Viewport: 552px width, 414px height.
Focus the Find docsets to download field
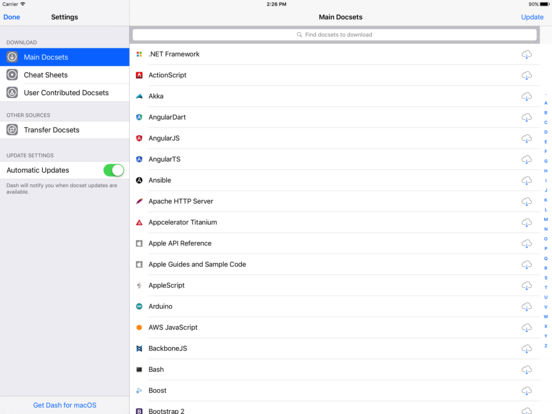pyautogui.click(x=334, y=35)
